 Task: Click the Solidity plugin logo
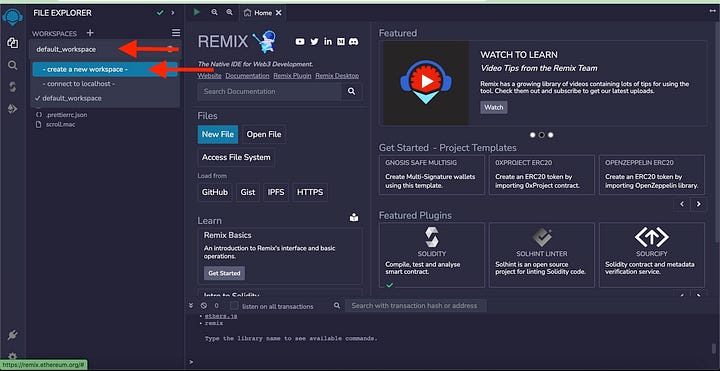[x=432, y=237]
